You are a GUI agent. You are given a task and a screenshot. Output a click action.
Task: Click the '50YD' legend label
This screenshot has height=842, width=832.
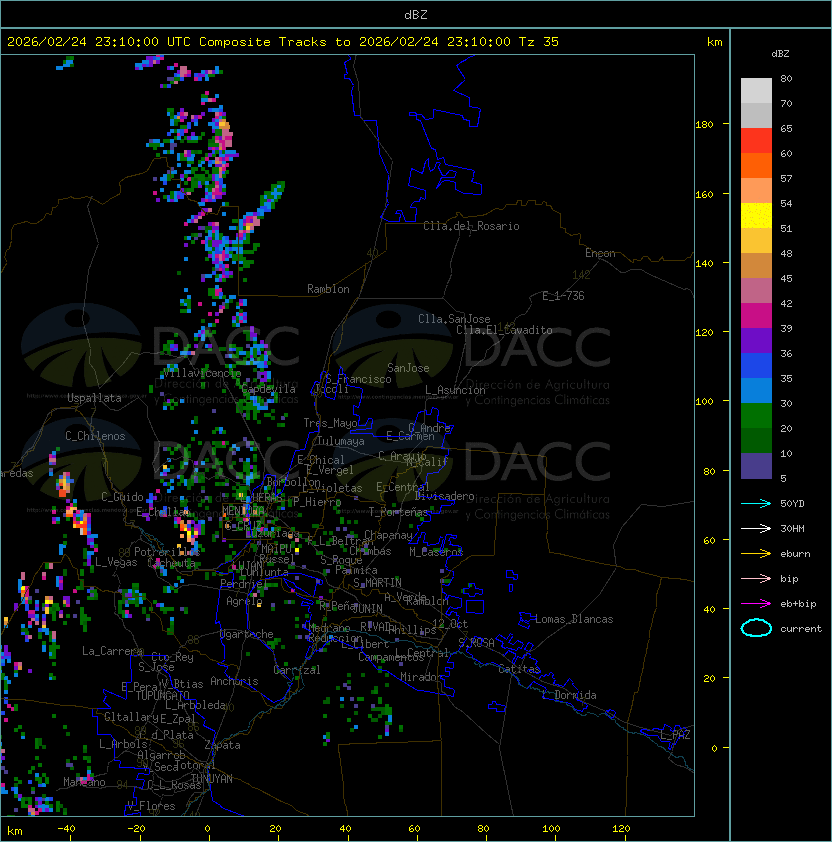[x=792, y=504]
